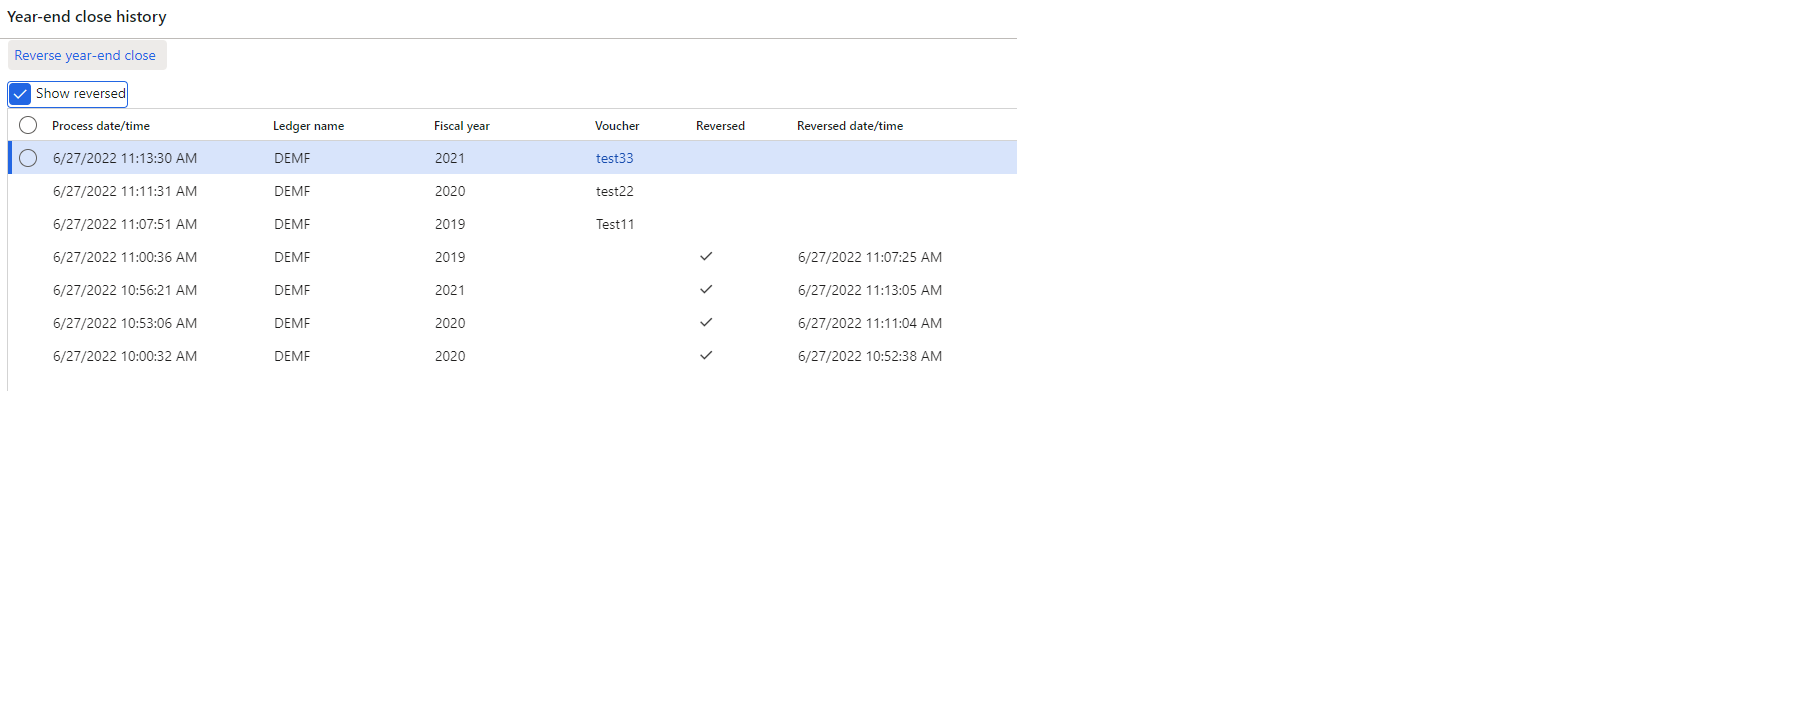1795x726 pixels.
Task: Click the Fiscal year column header
Action: tap(462, 126)
